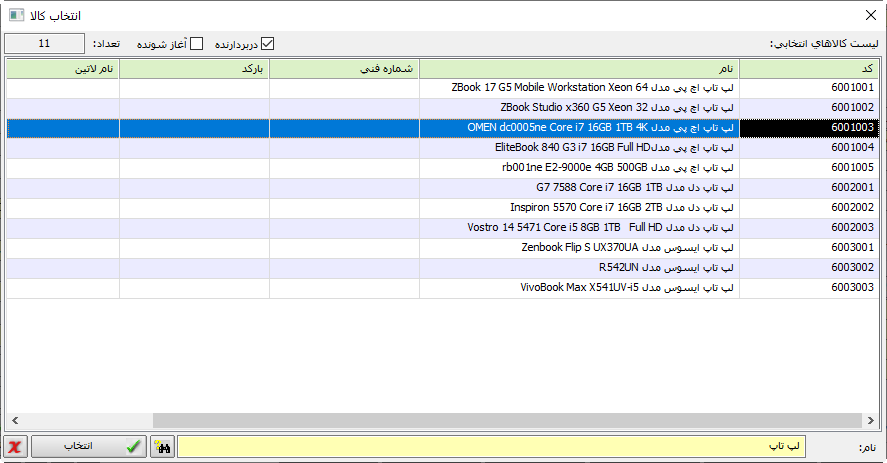Select the R542UN laptop name
The height and width of the screenshot is (463, 887).
coord(579,268)
